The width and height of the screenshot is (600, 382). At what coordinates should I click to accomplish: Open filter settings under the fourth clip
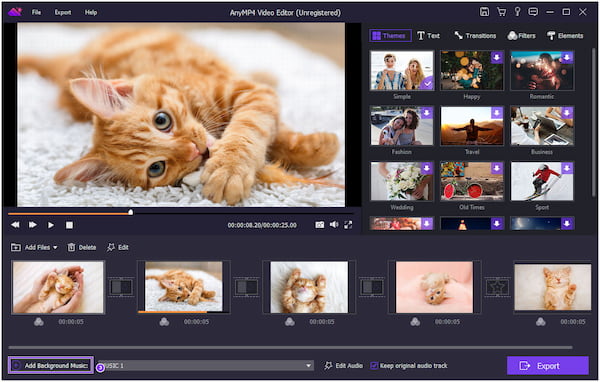pos(415,322)
